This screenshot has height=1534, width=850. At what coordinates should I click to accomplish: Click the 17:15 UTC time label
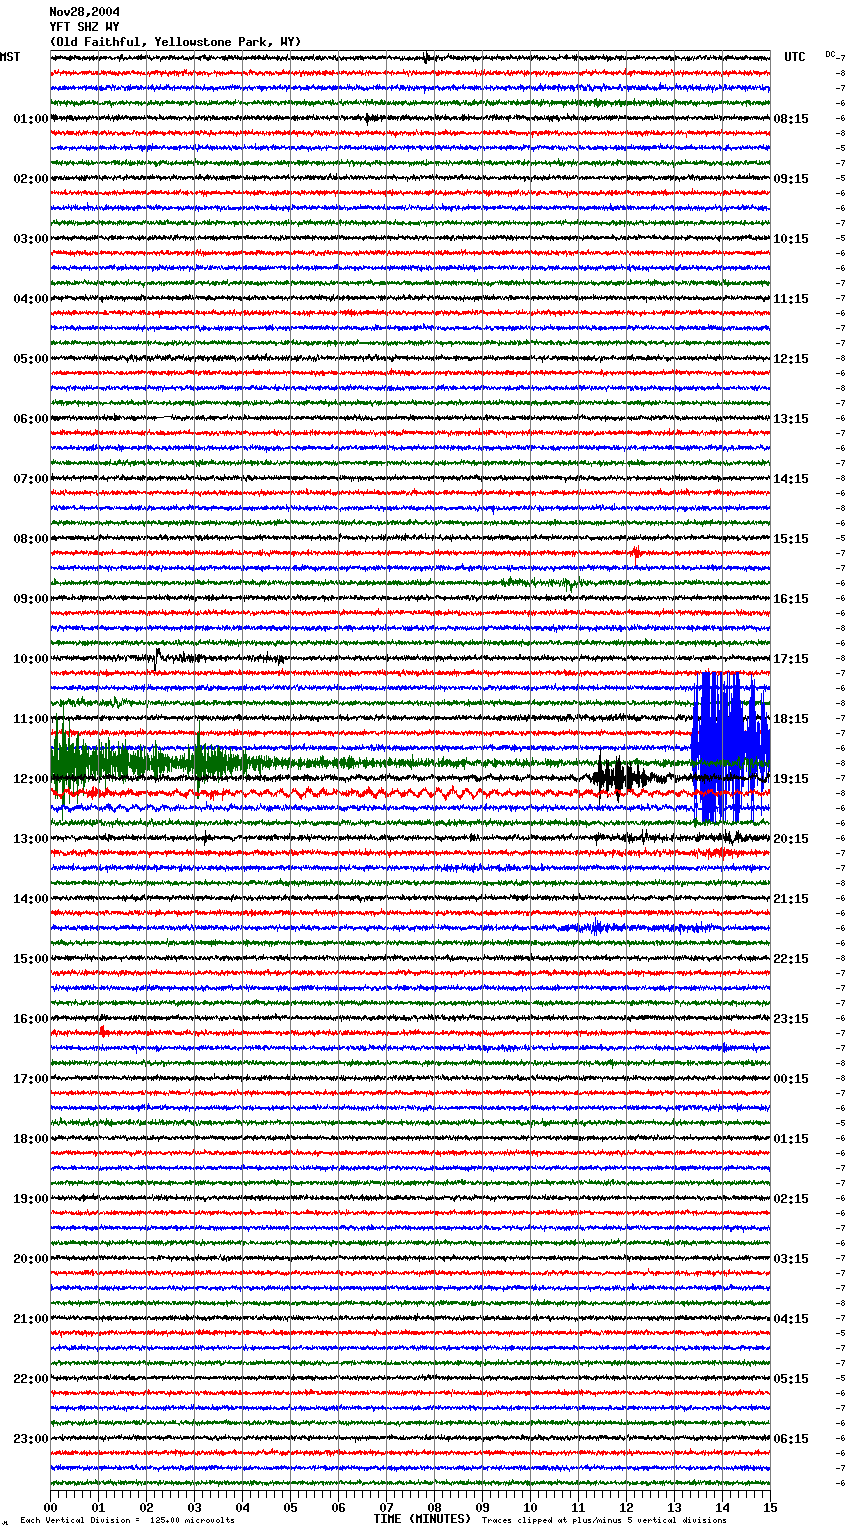tap(791, 659)
